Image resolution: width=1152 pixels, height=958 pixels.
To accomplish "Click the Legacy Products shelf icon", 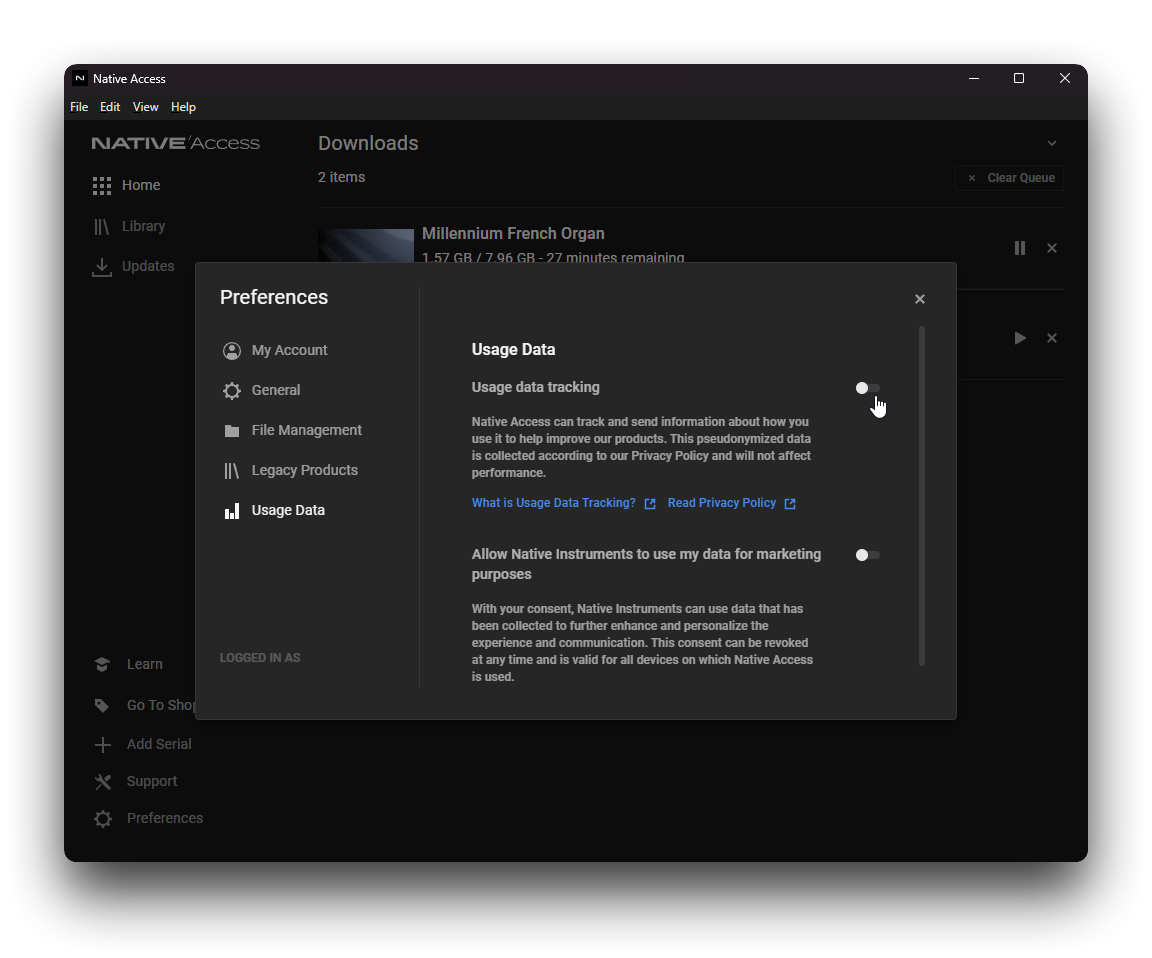I will 232,471.
